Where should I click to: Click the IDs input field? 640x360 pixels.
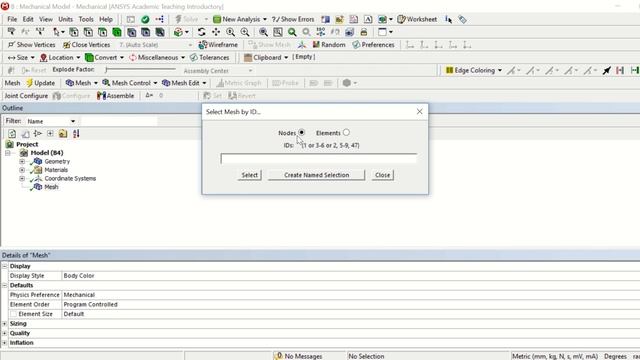click(319, 158)
